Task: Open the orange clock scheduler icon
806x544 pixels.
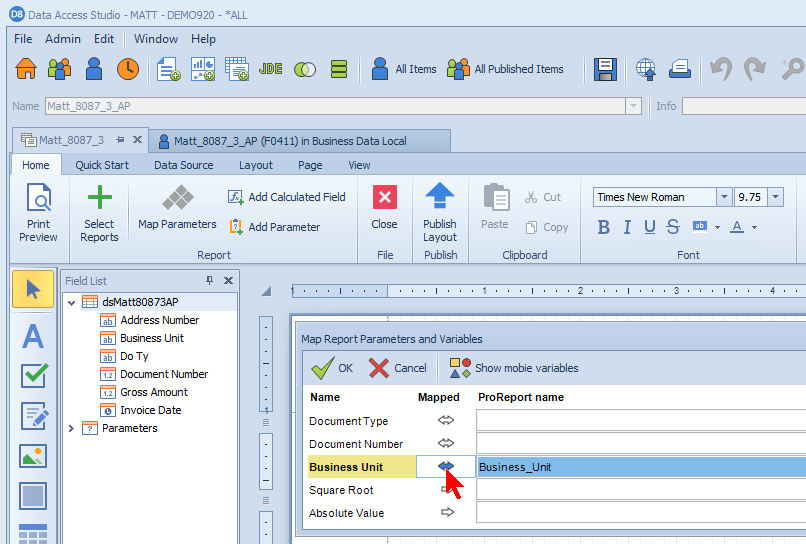Action: click(x=127, y=69)
